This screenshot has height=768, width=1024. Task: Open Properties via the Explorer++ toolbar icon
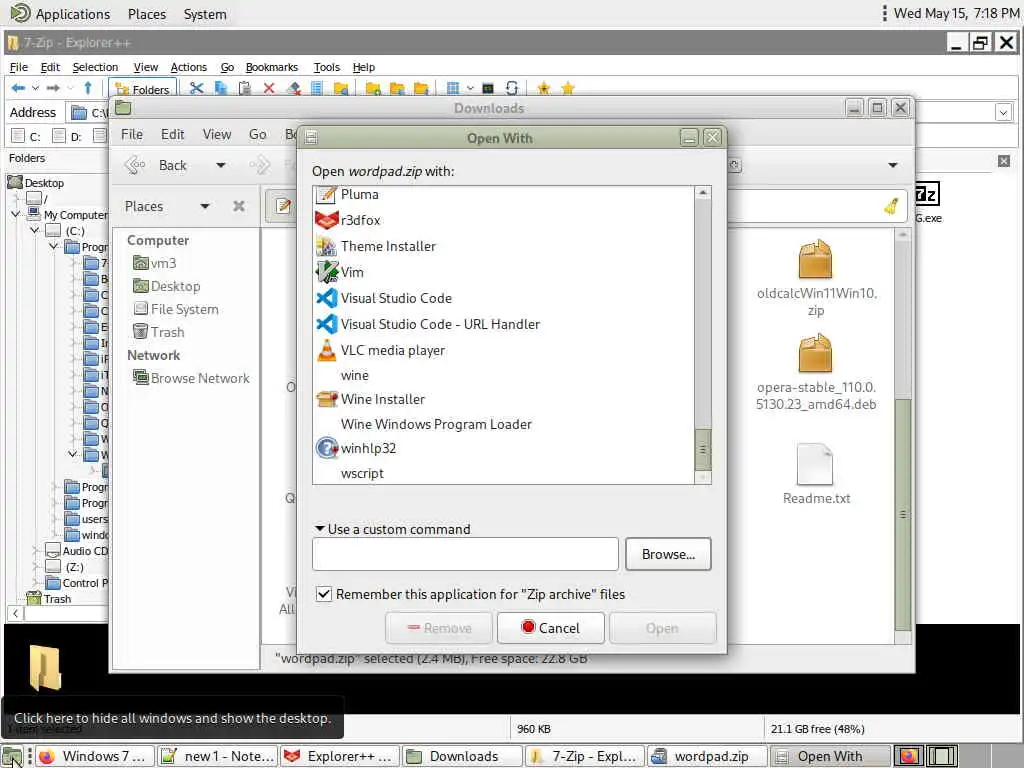pyautogui.click(x=317, y=88)
